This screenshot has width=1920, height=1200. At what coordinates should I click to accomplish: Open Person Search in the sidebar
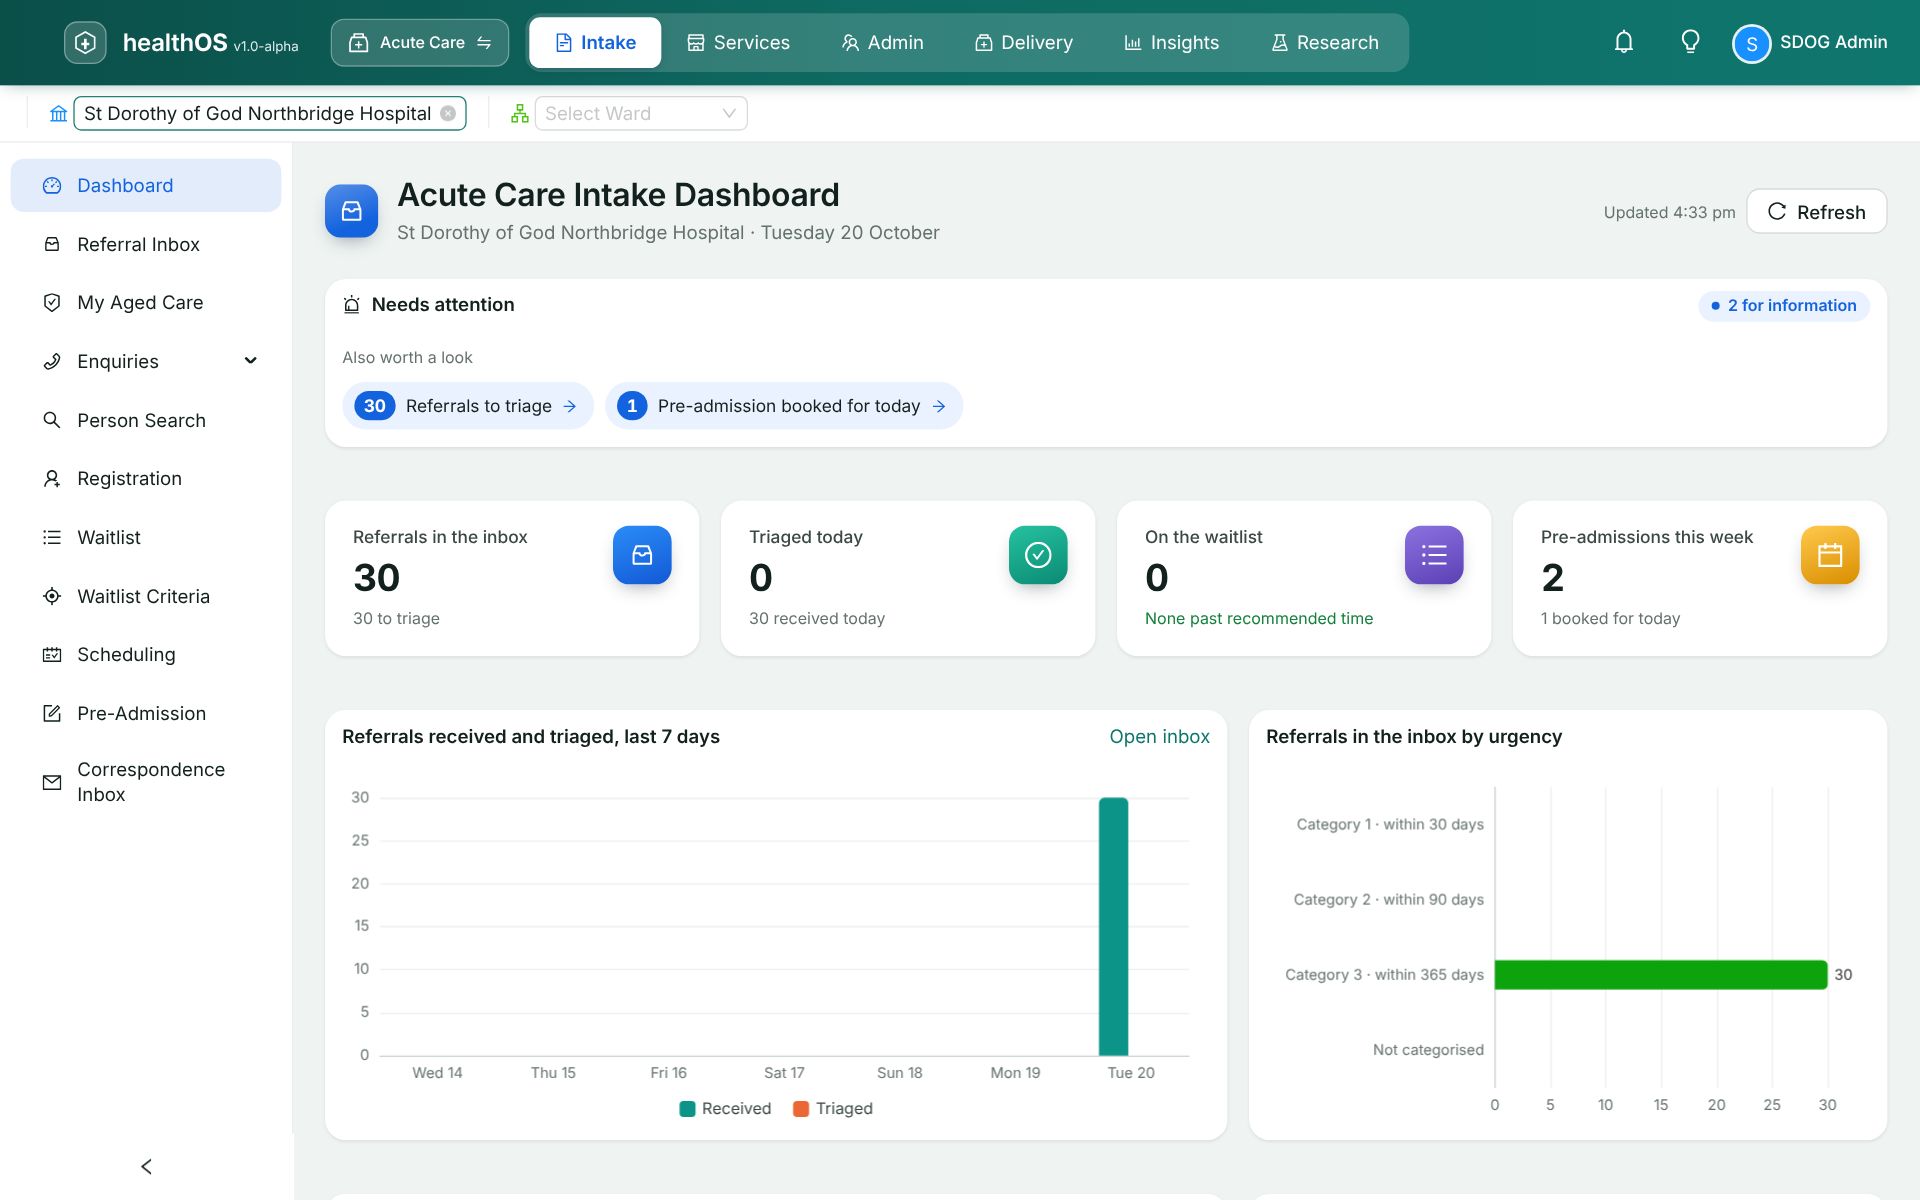[146, 420]
